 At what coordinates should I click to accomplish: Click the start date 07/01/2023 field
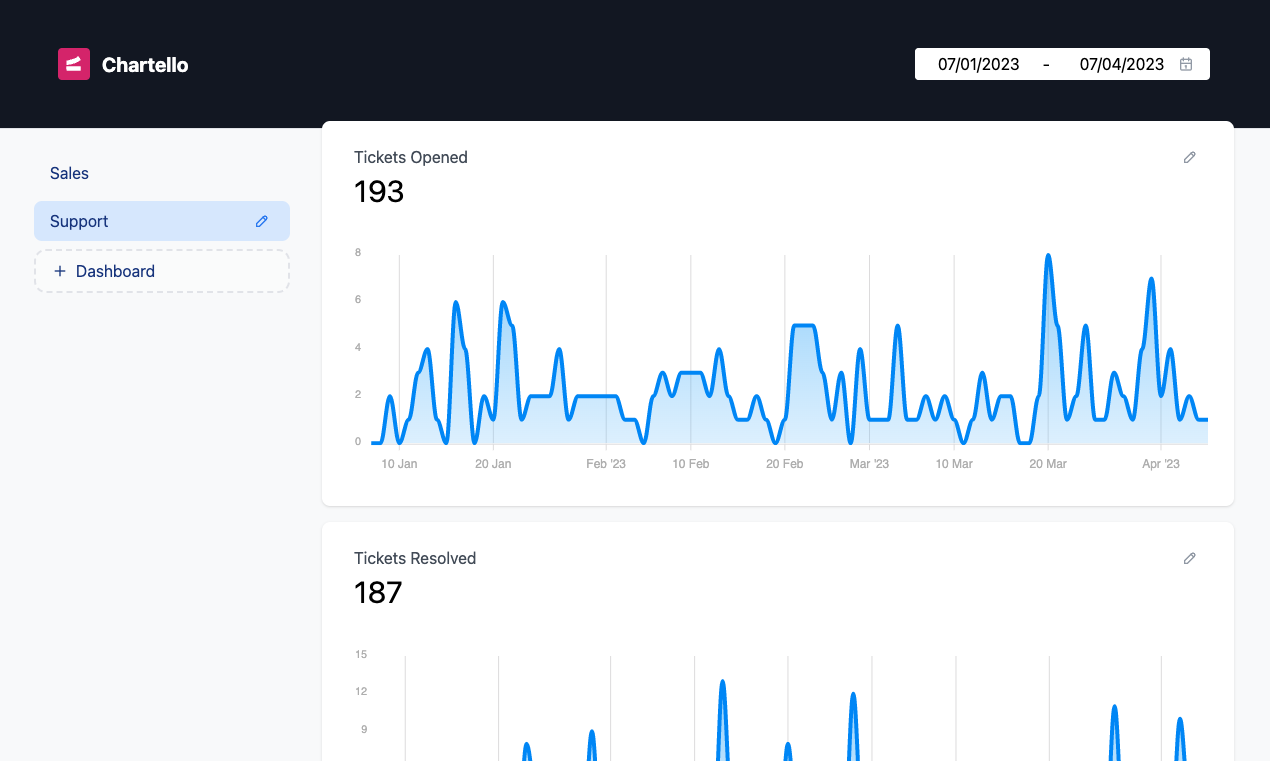(979, 64)
